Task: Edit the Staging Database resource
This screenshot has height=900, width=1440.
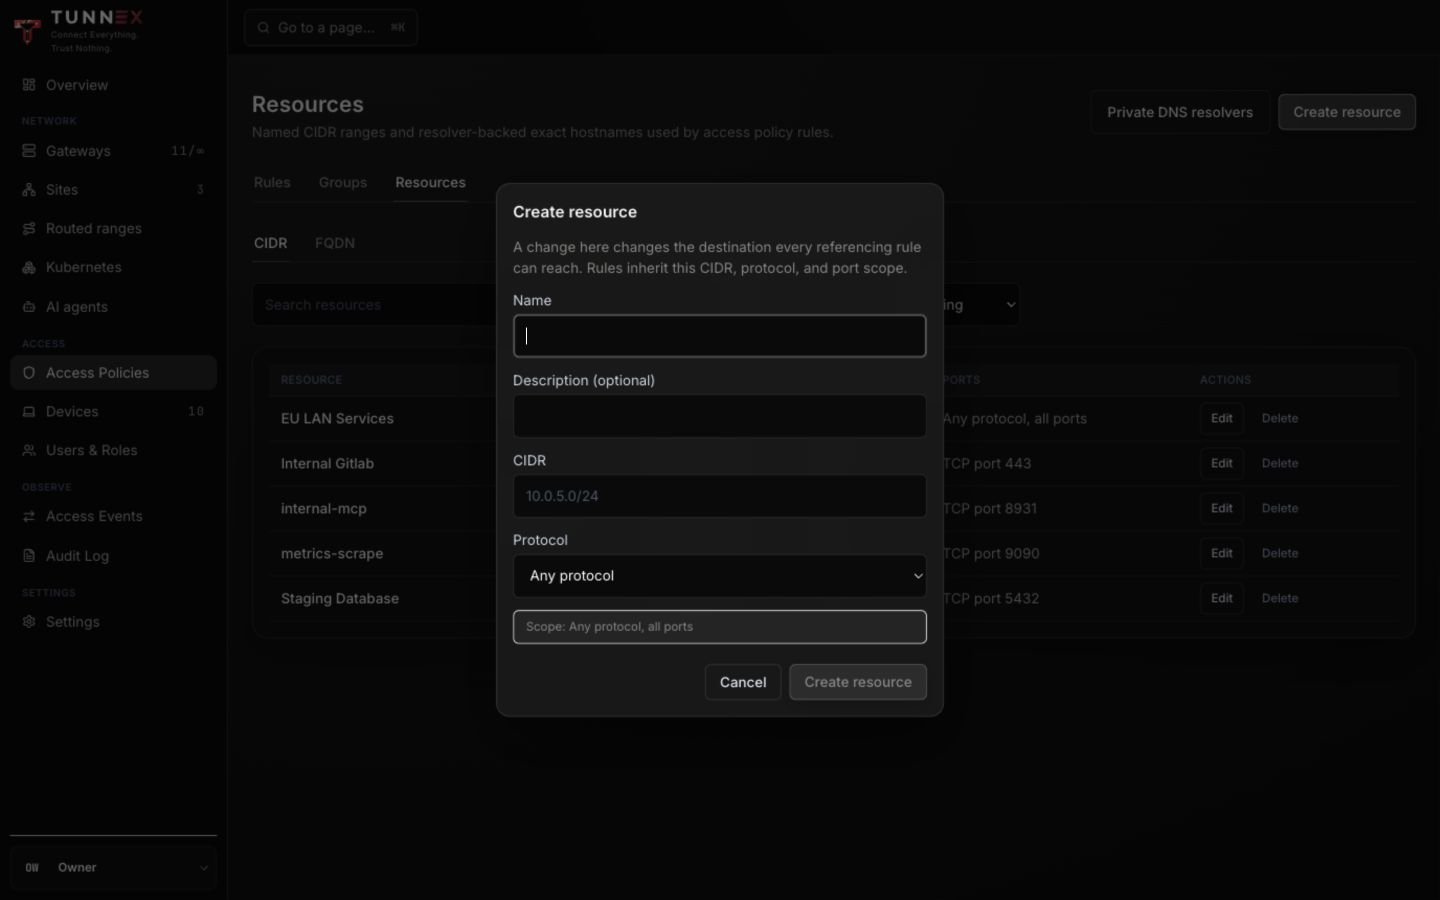Action: [x=1222, y=599]
